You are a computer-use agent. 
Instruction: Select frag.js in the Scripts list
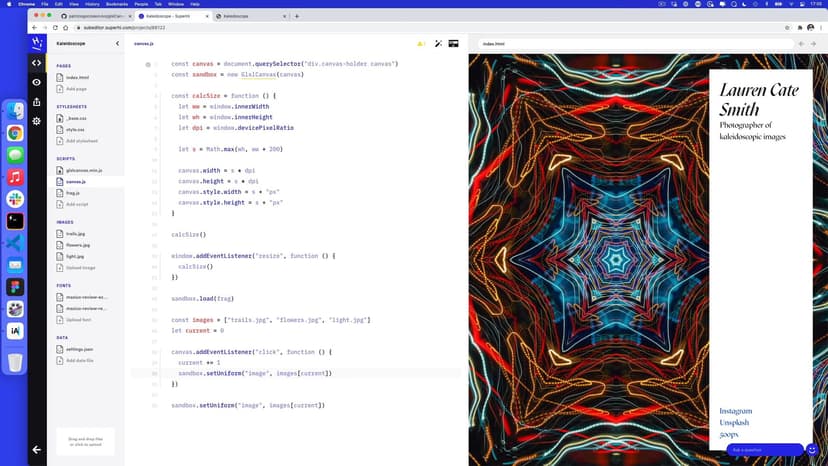[73, 193]
